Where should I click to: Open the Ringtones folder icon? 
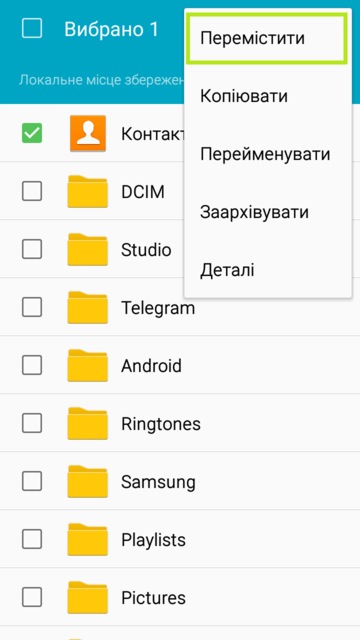pyautogui.click(x=88, y=423)
